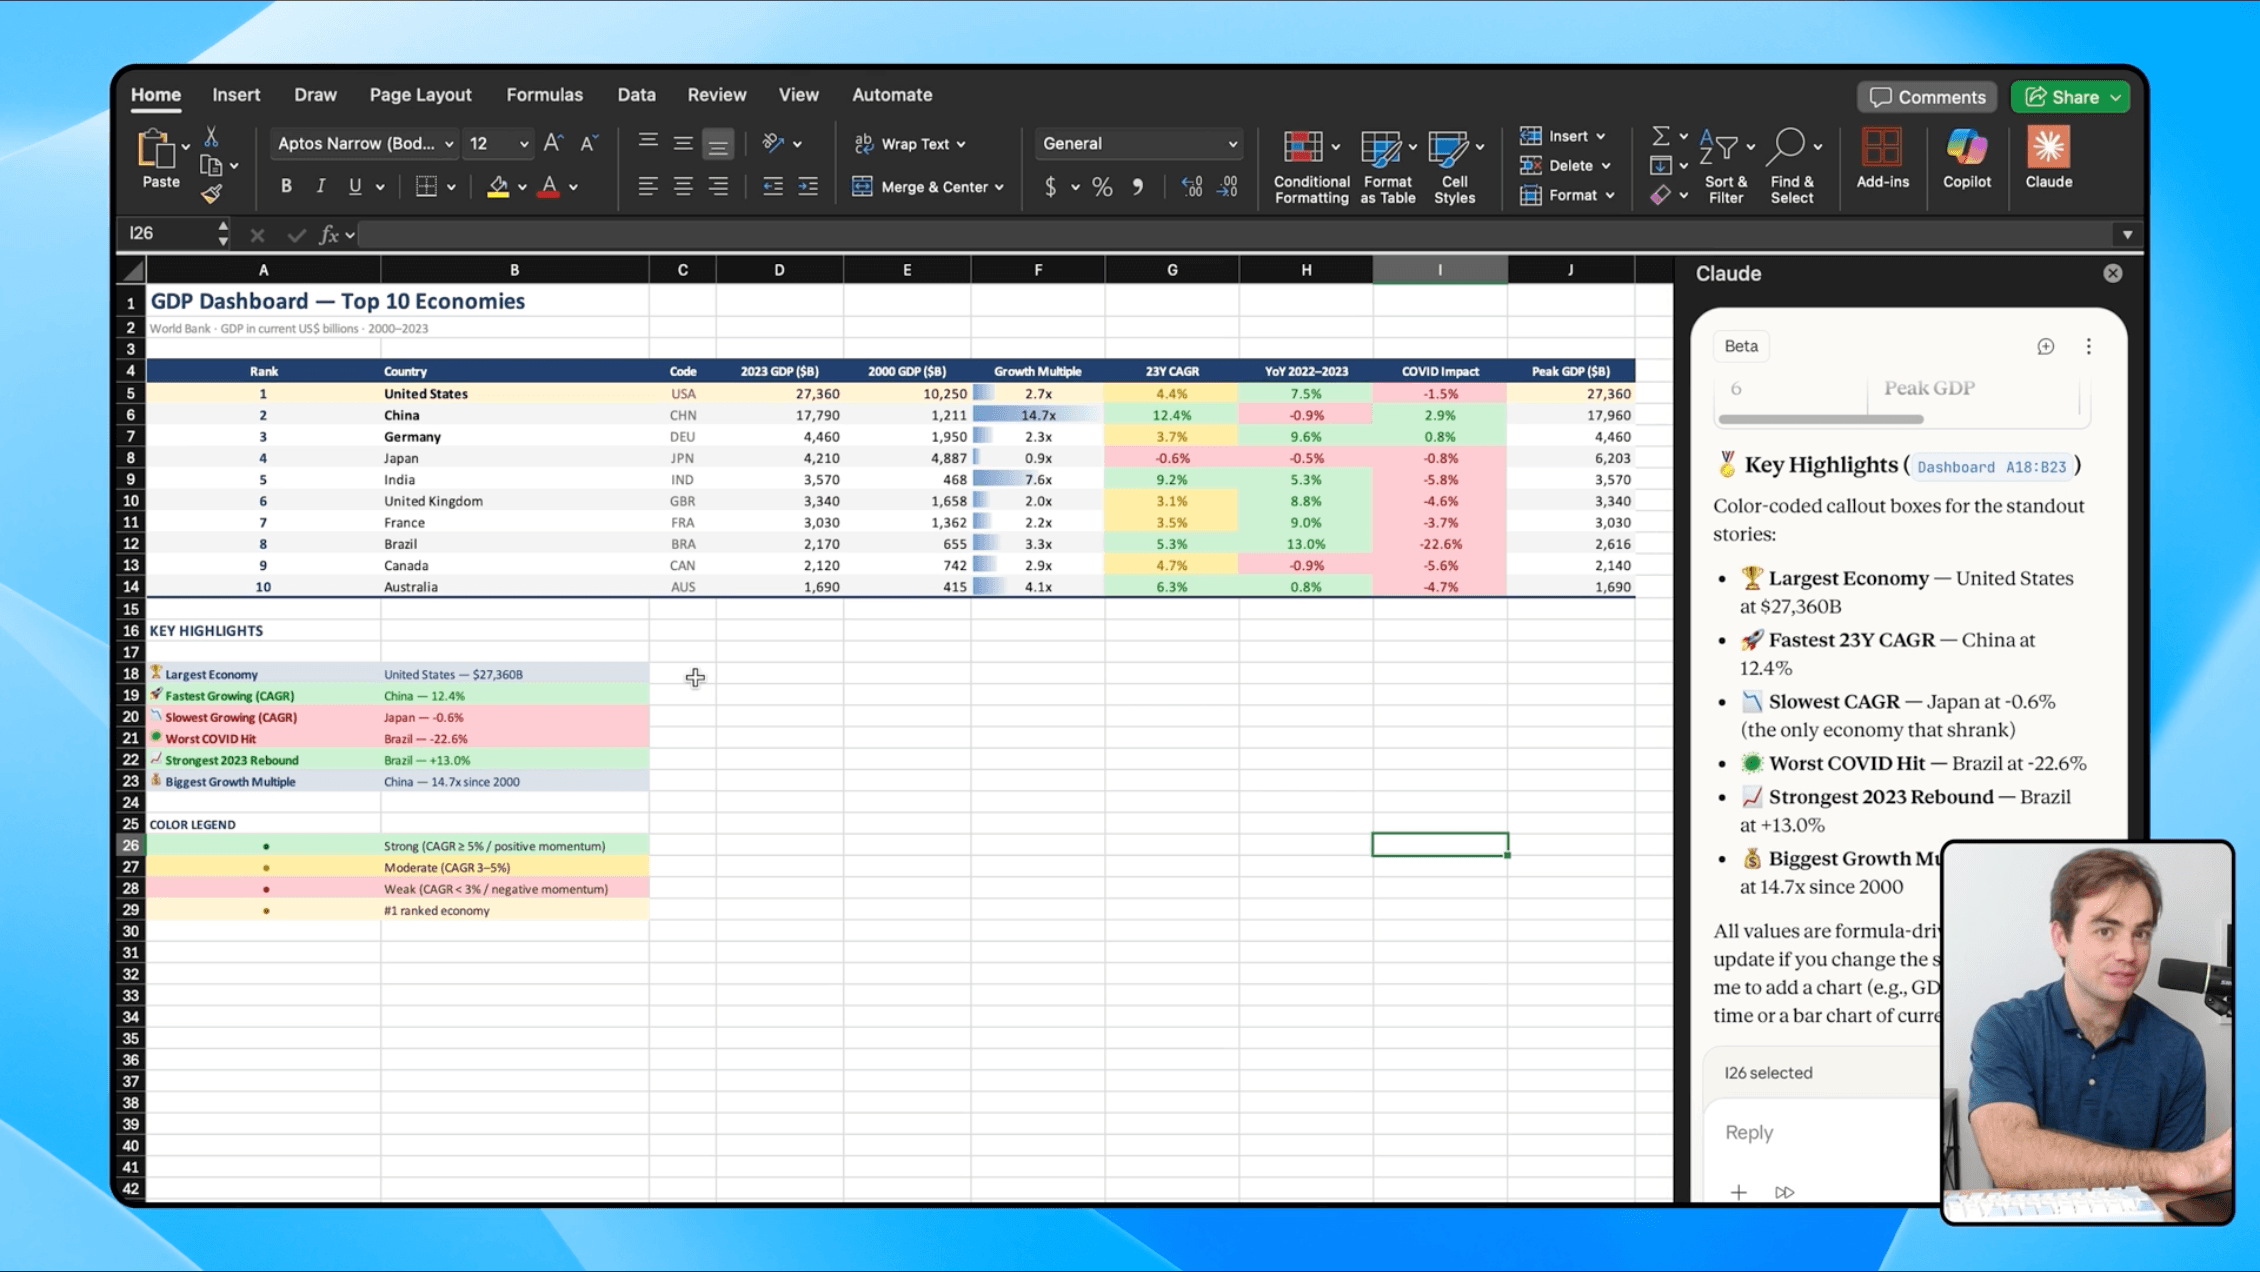Open Sort & Filter options
Screen dimensions: 2260x1272
tap(1725, 165)
